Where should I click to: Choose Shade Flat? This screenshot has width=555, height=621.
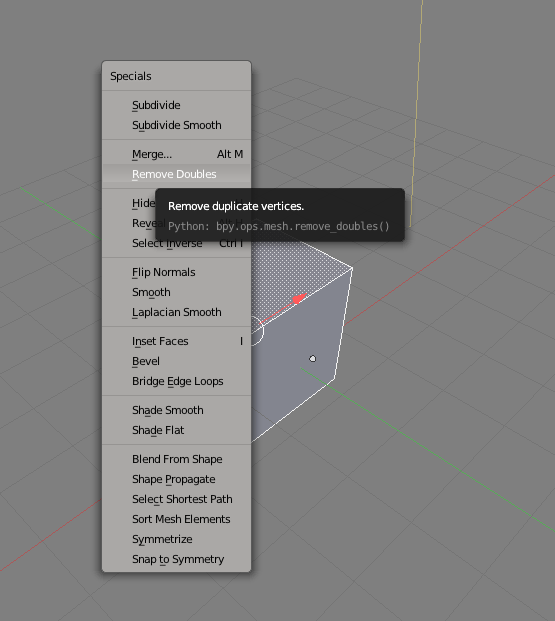click(176, 430)
